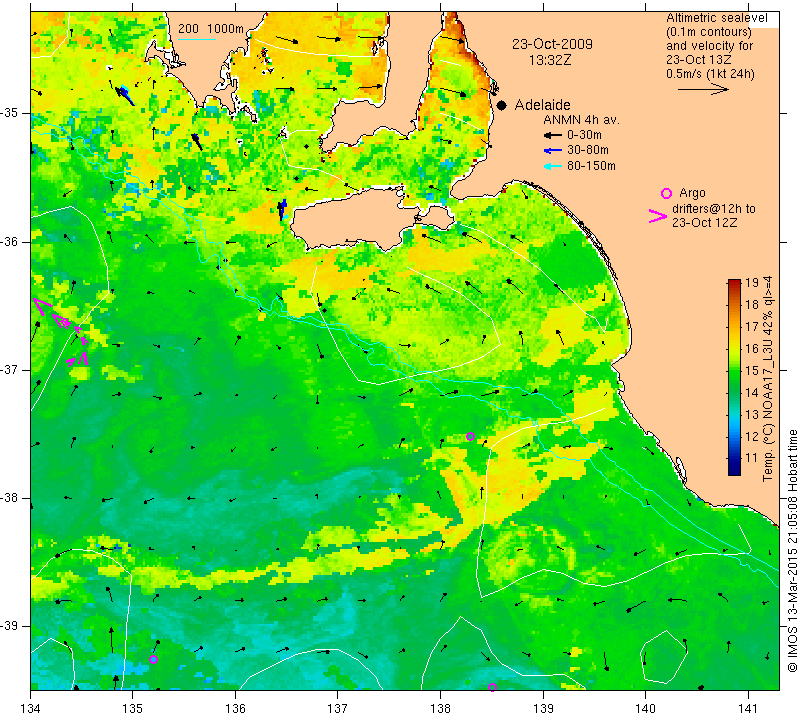Click the colour bar tick label '12'
Screen dimensions: 800x720
[752, 436]
